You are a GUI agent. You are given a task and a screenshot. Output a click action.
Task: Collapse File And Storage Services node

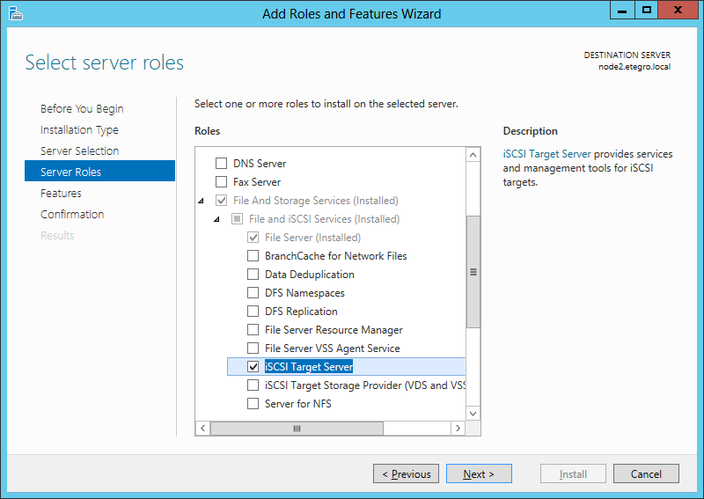[205, 201]
